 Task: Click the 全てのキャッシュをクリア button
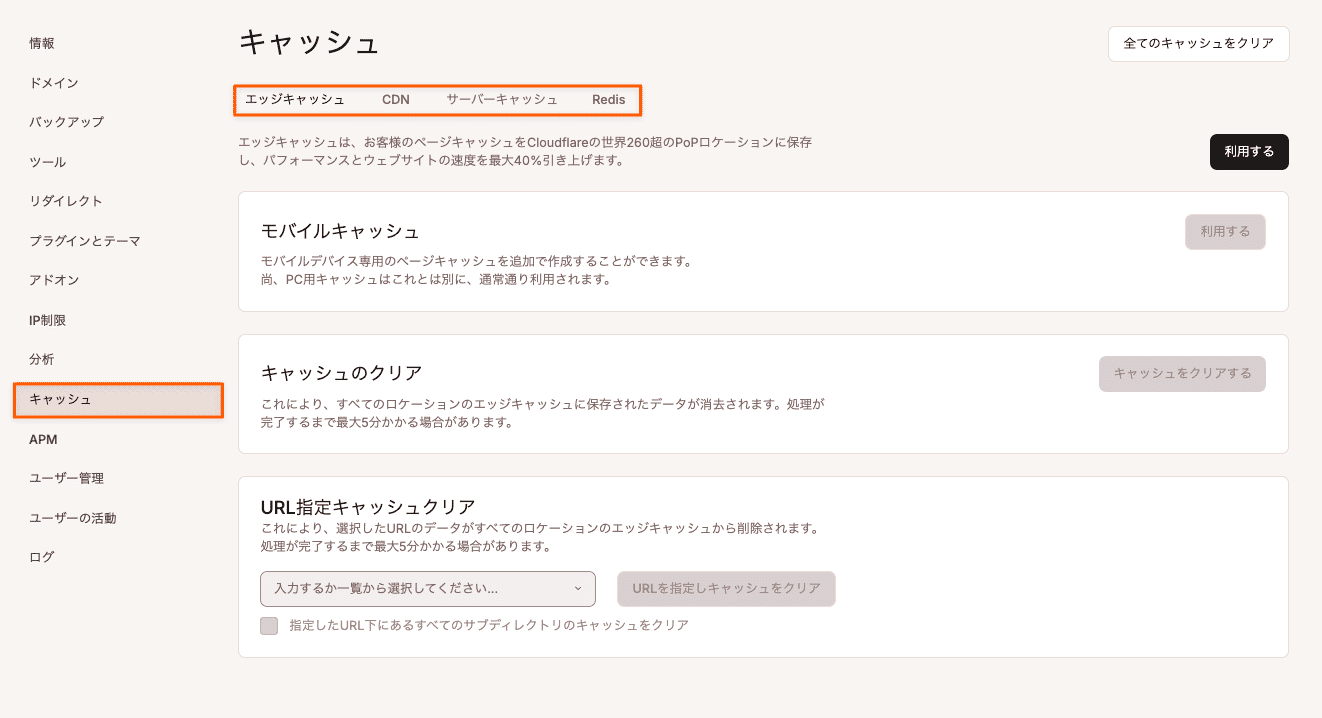pyautogui.click(x=1197, y=44)
